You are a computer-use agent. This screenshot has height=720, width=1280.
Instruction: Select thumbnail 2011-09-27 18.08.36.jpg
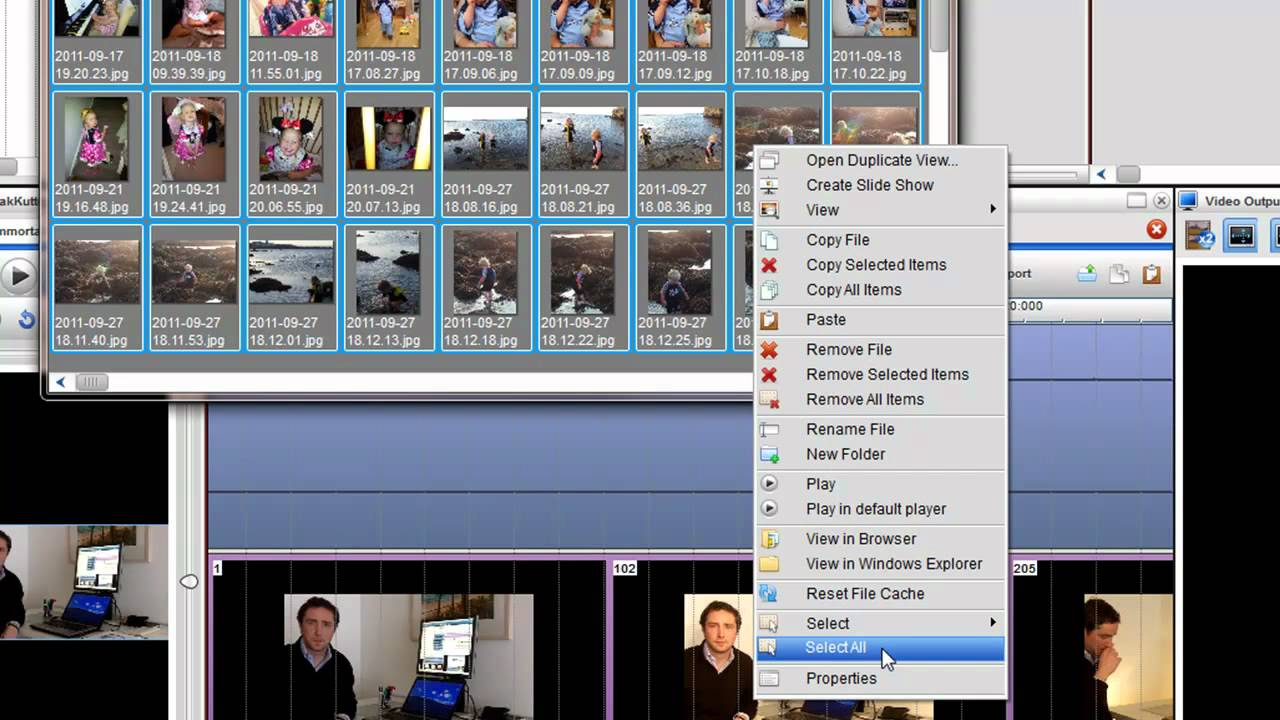[x=681, y=154]
